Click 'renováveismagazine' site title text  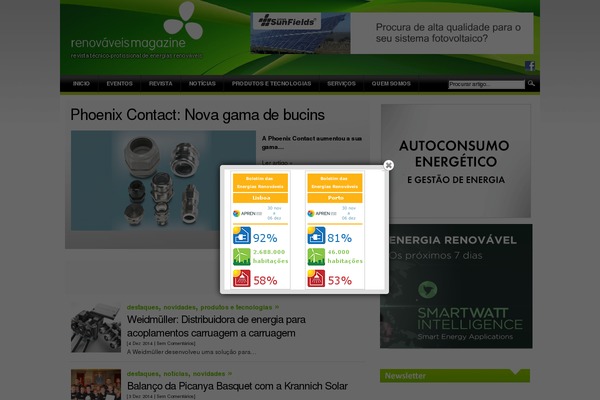click(x=128, y=43)
